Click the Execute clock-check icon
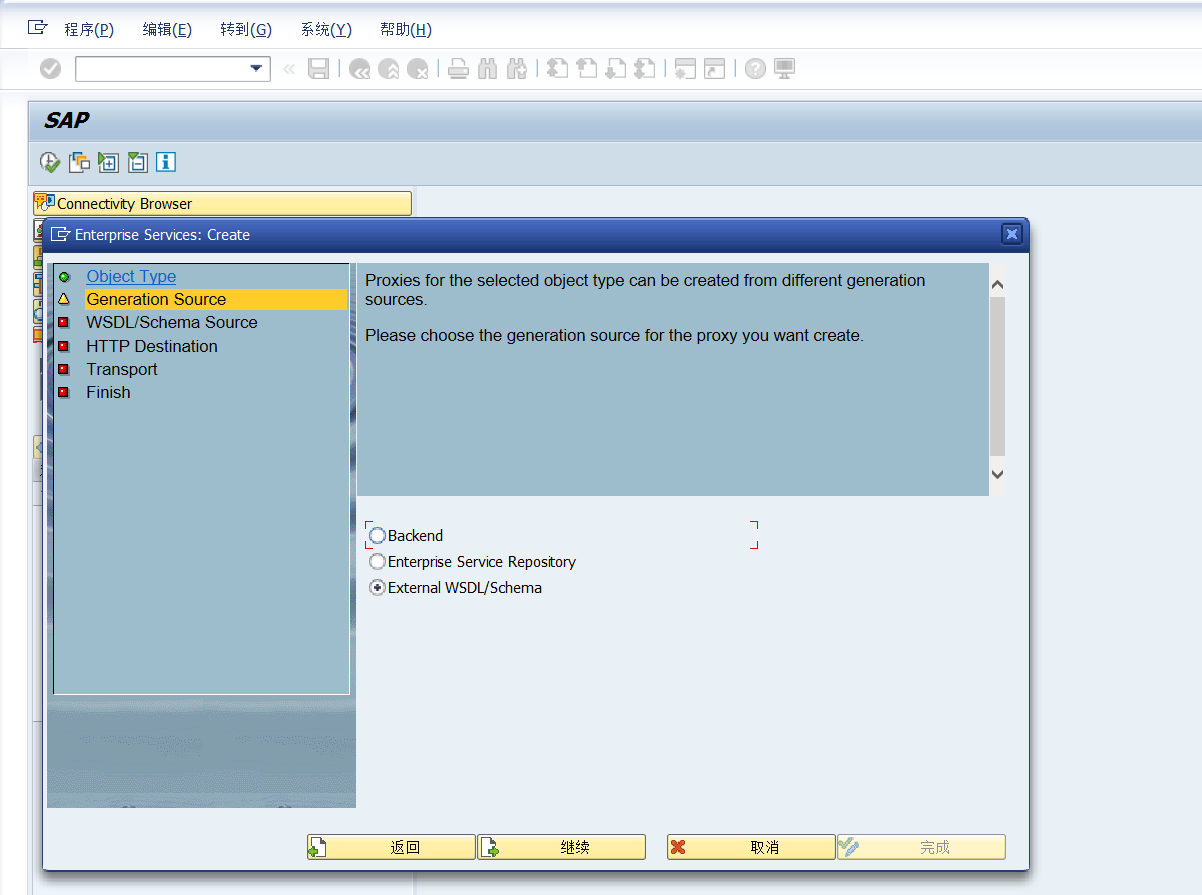1202x895 pixels. point(50,162)
